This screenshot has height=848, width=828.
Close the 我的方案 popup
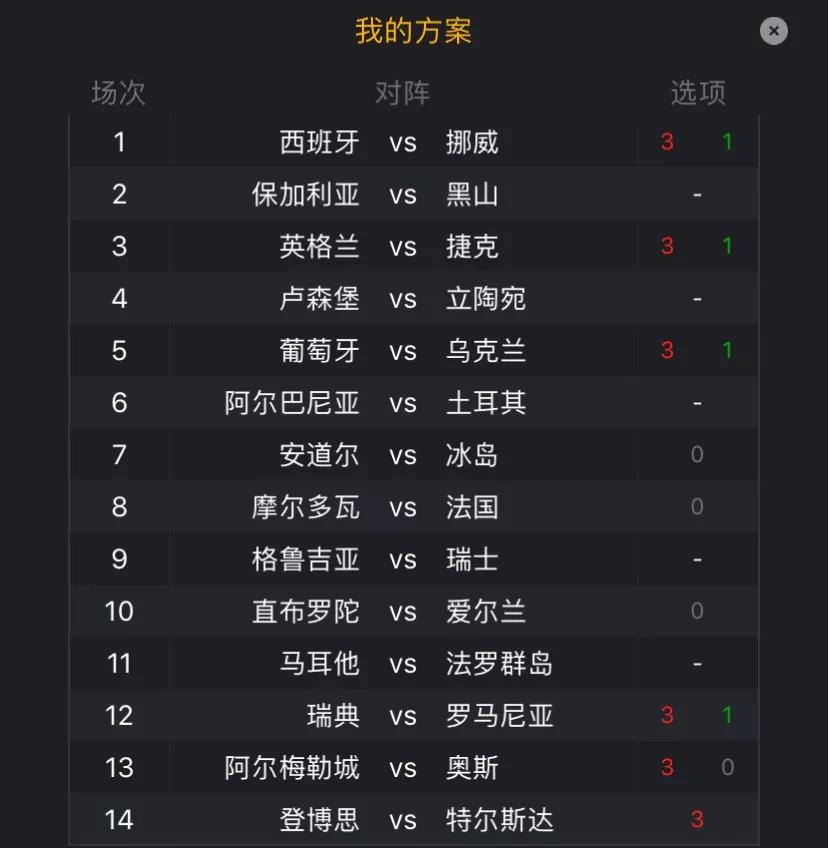(x=773, y=31)
